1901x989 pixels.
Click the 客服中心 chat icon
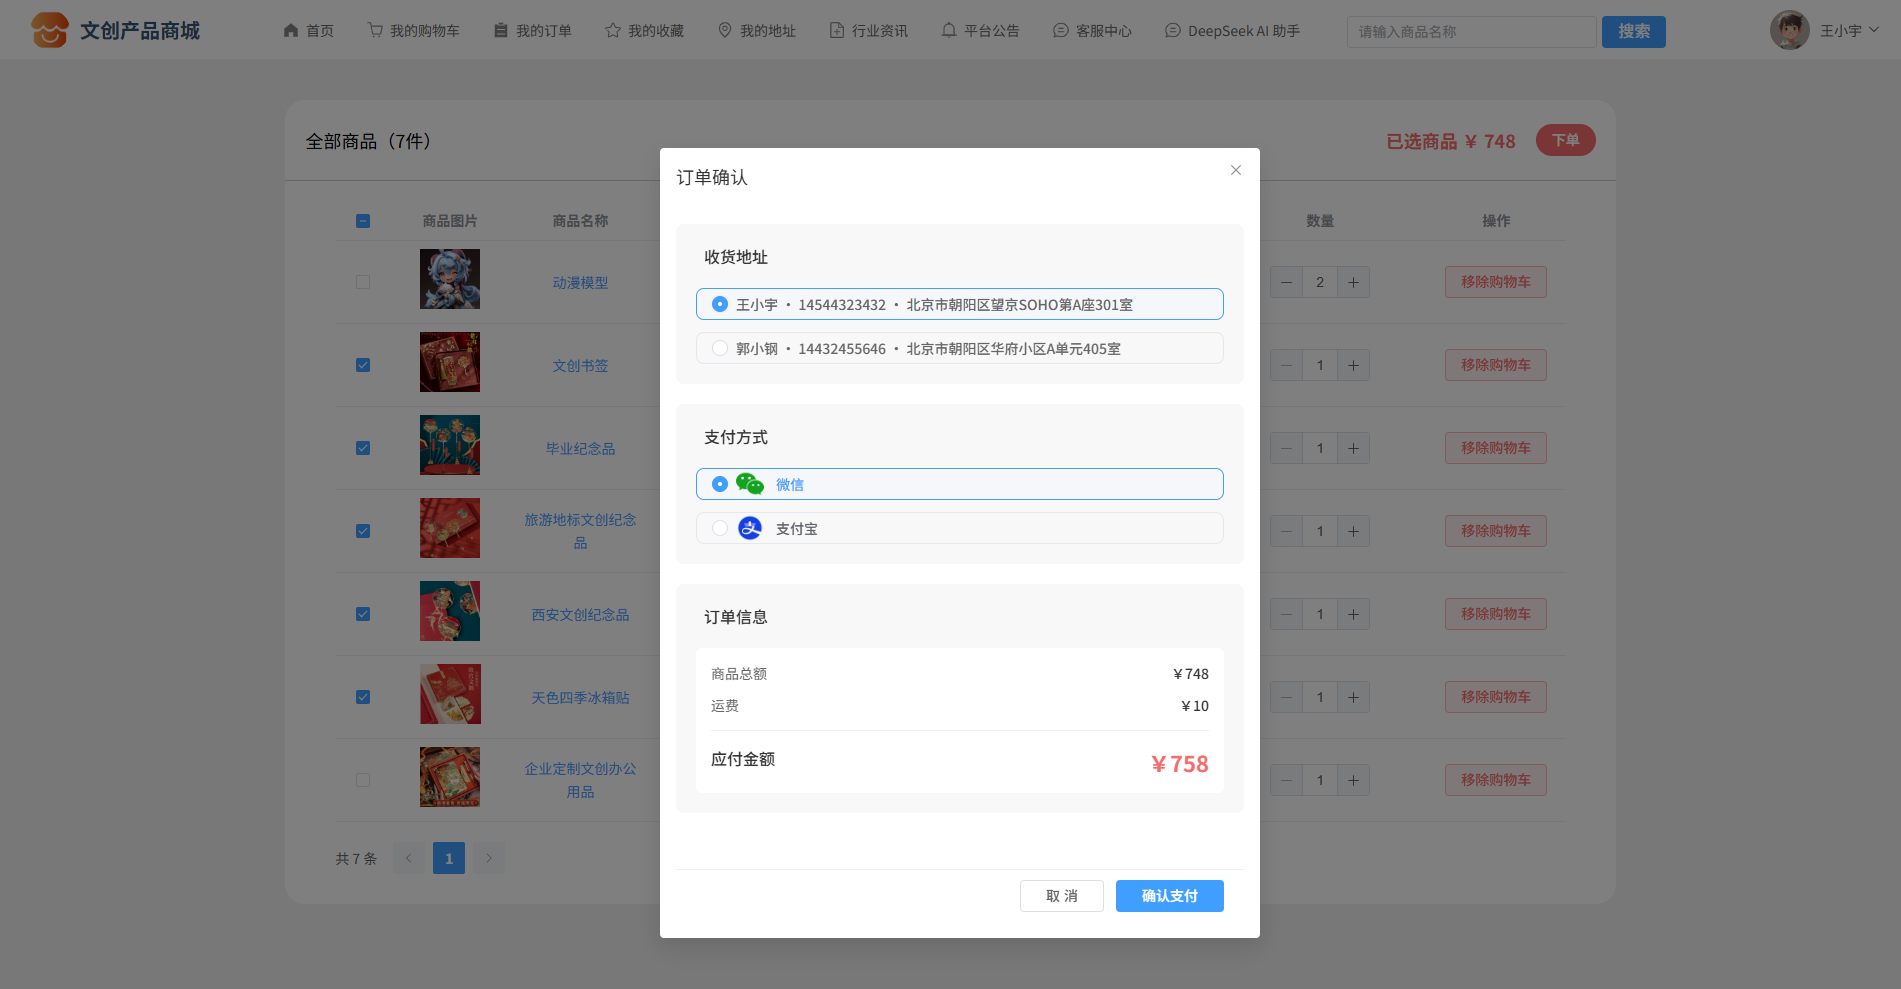[x=1060, y=31]
